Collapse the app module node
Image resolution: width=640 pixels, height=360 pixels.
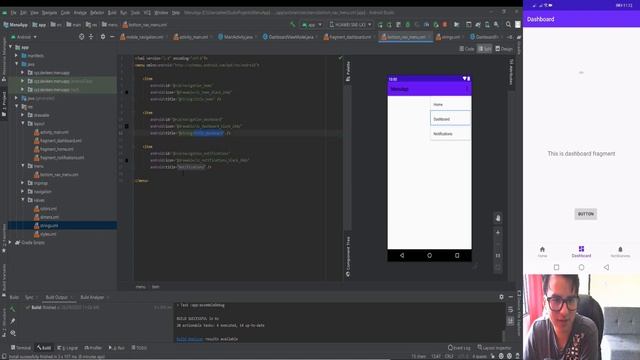[x=11, y=47]
